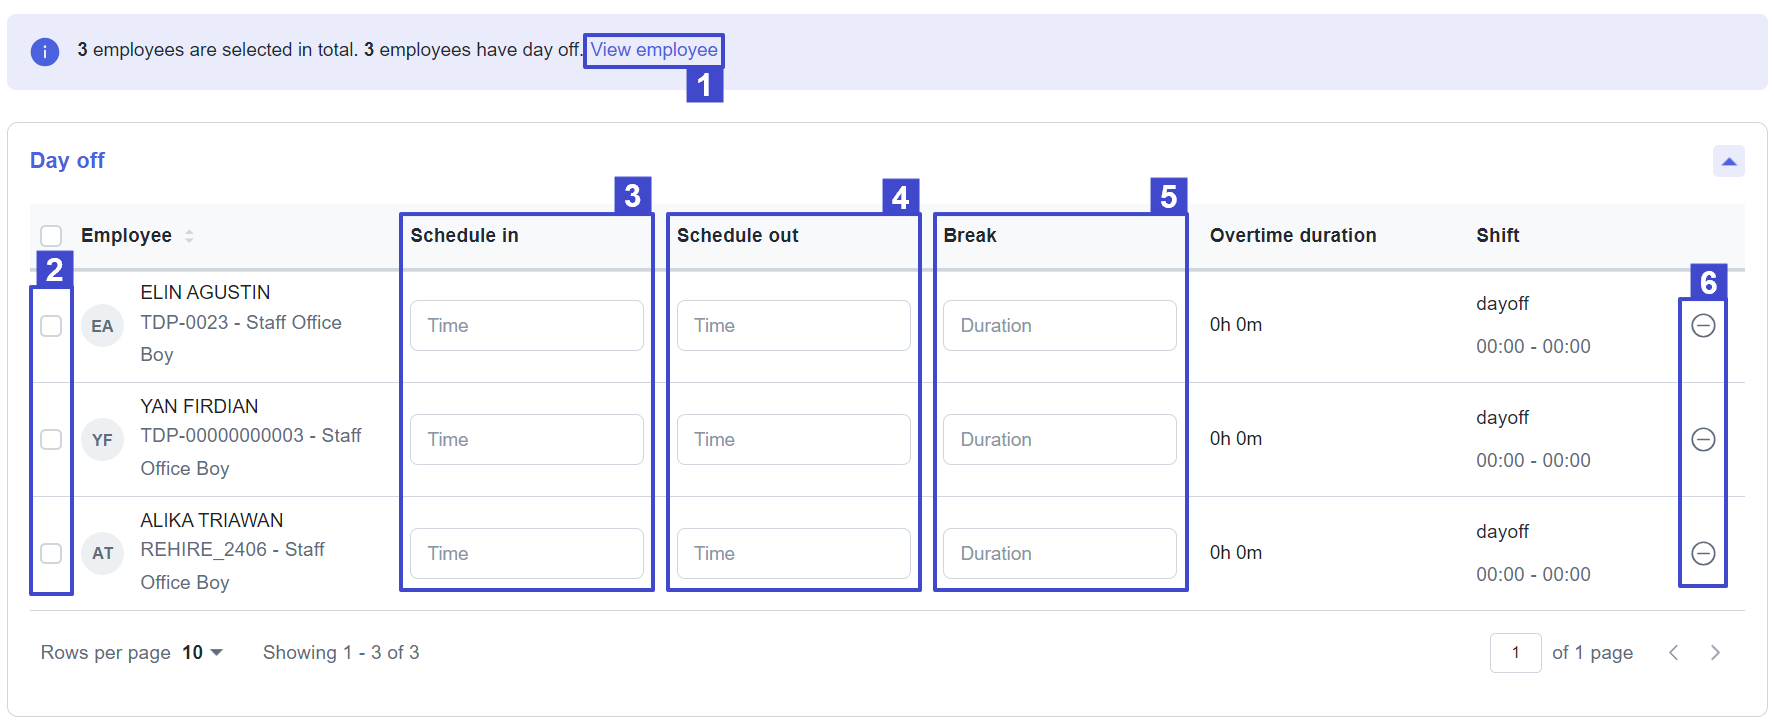The image size is (1774, 726).
Task: Click the remove icon for Alika Triawan
Action: pos(1703,553)
